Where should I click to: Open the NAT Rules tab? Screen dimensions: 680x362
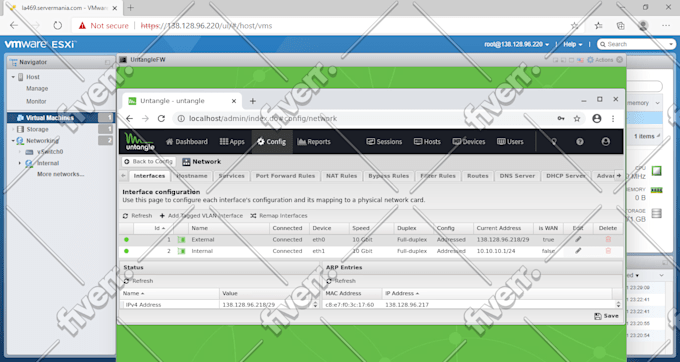tap(342, 176)
